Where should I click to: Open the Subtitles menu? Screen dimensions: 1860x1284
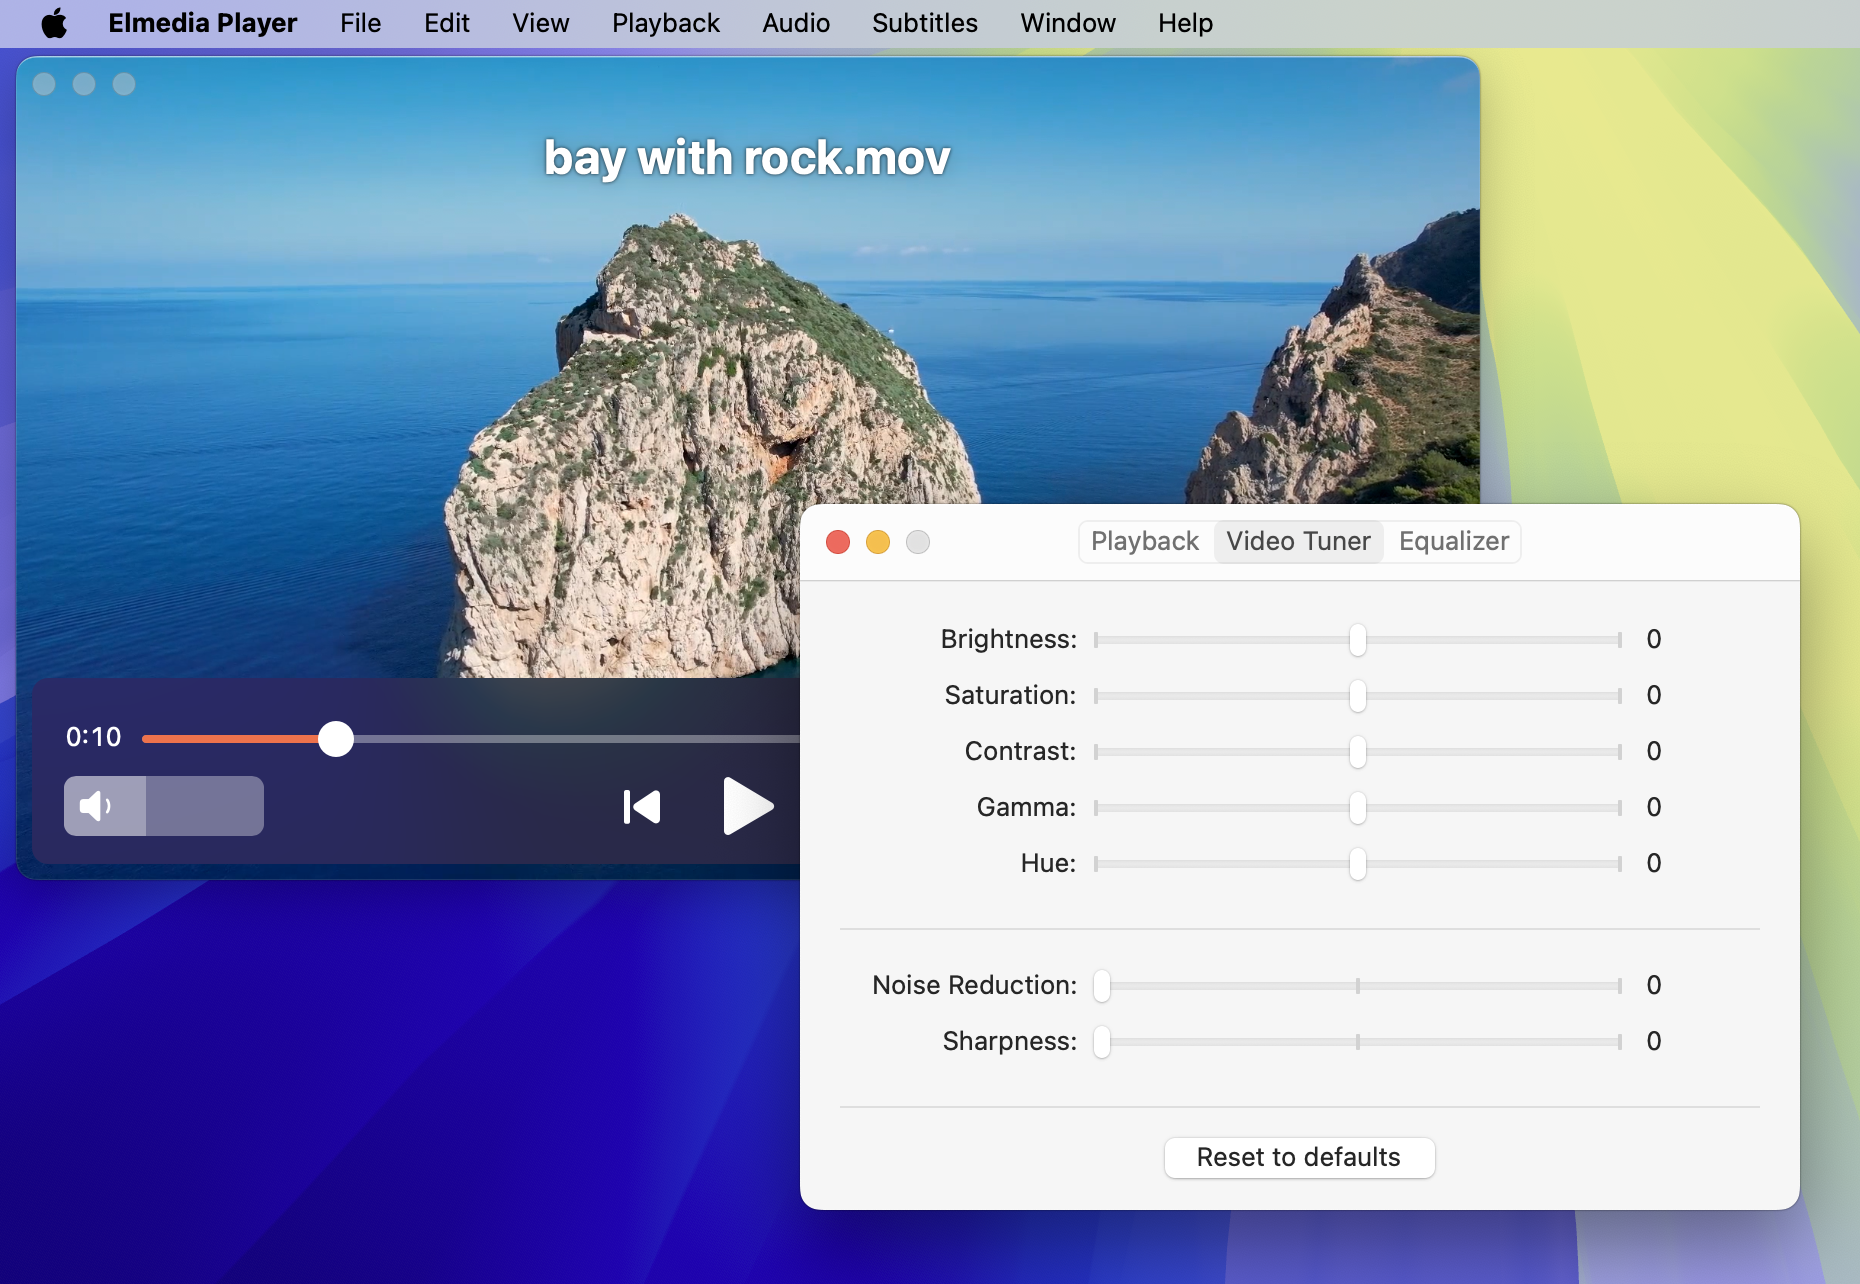tap(924, 23)
